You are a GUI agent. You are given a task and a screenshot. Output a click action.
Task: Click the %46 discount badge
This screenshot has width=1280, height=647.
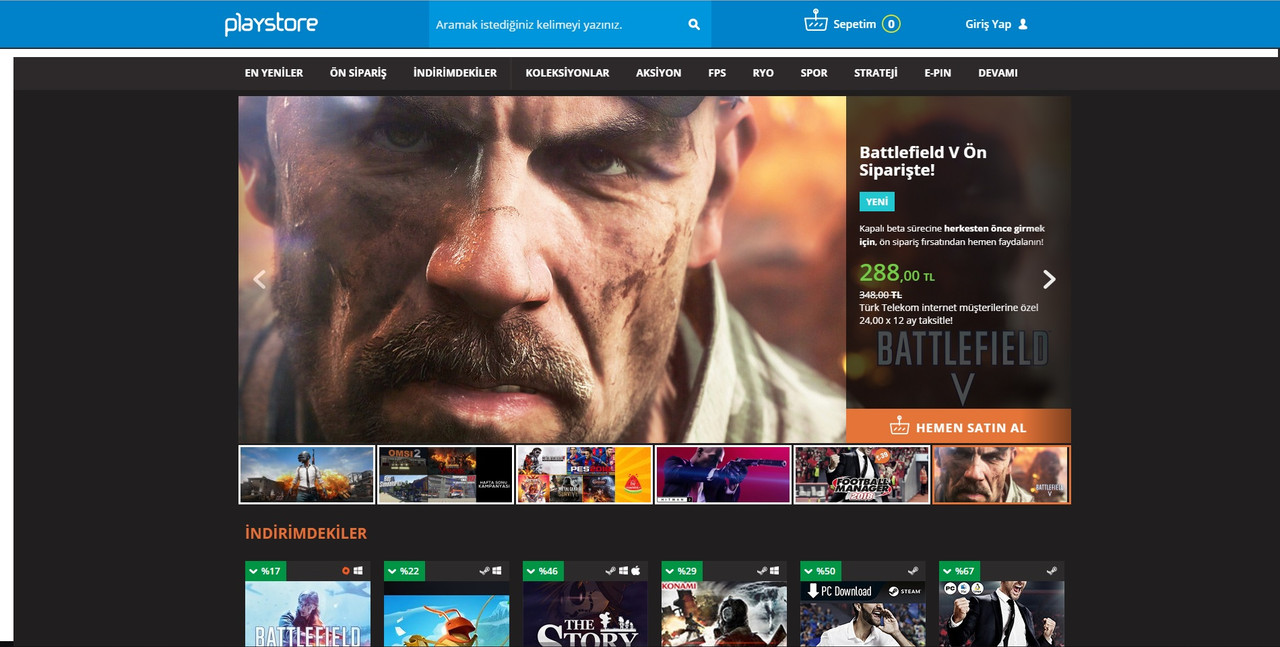click(544, 571)
